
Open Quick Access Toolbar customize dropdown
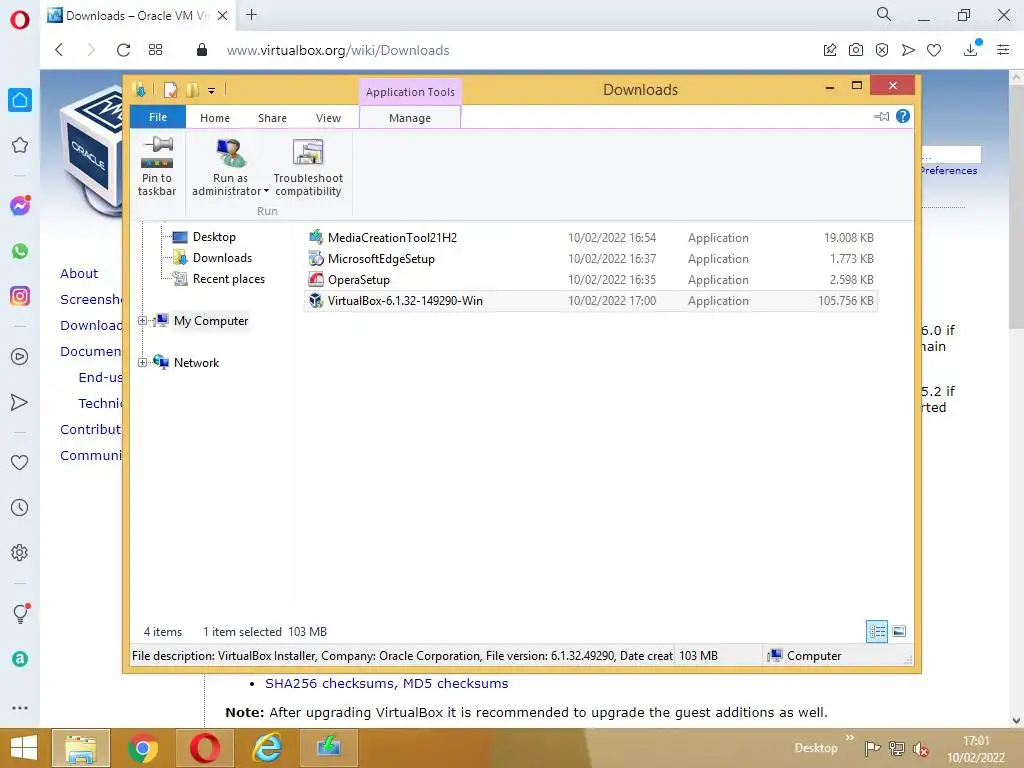[x=212, y=91]
